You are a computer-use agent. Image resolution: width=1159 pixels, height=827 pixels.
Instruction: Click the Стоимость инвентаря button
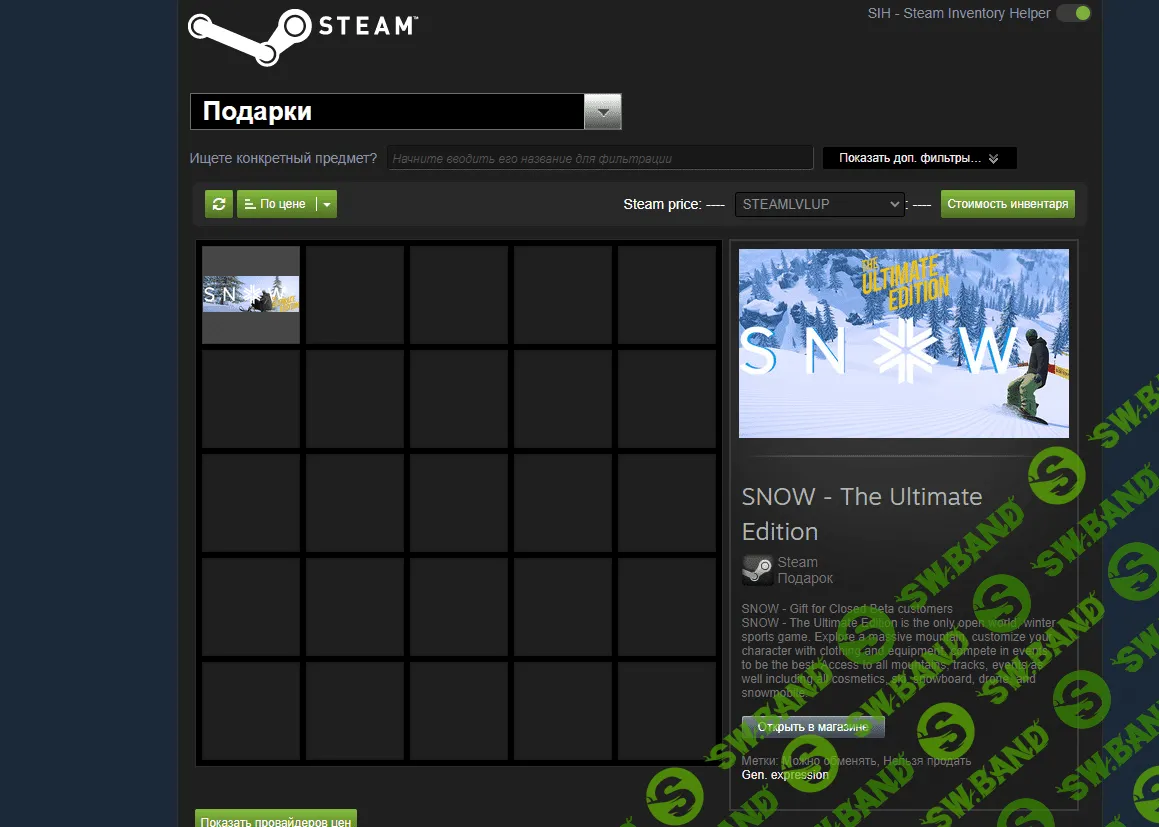coord(1007,203)
